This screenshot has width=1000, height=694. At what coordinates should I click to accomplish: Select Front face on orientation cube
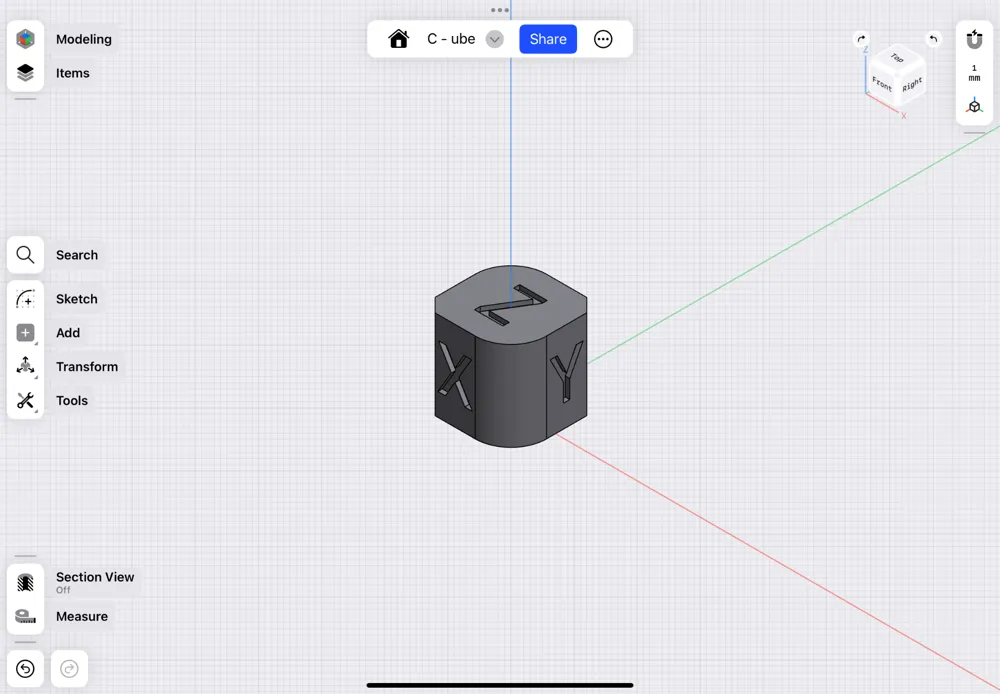click(882, 84)
